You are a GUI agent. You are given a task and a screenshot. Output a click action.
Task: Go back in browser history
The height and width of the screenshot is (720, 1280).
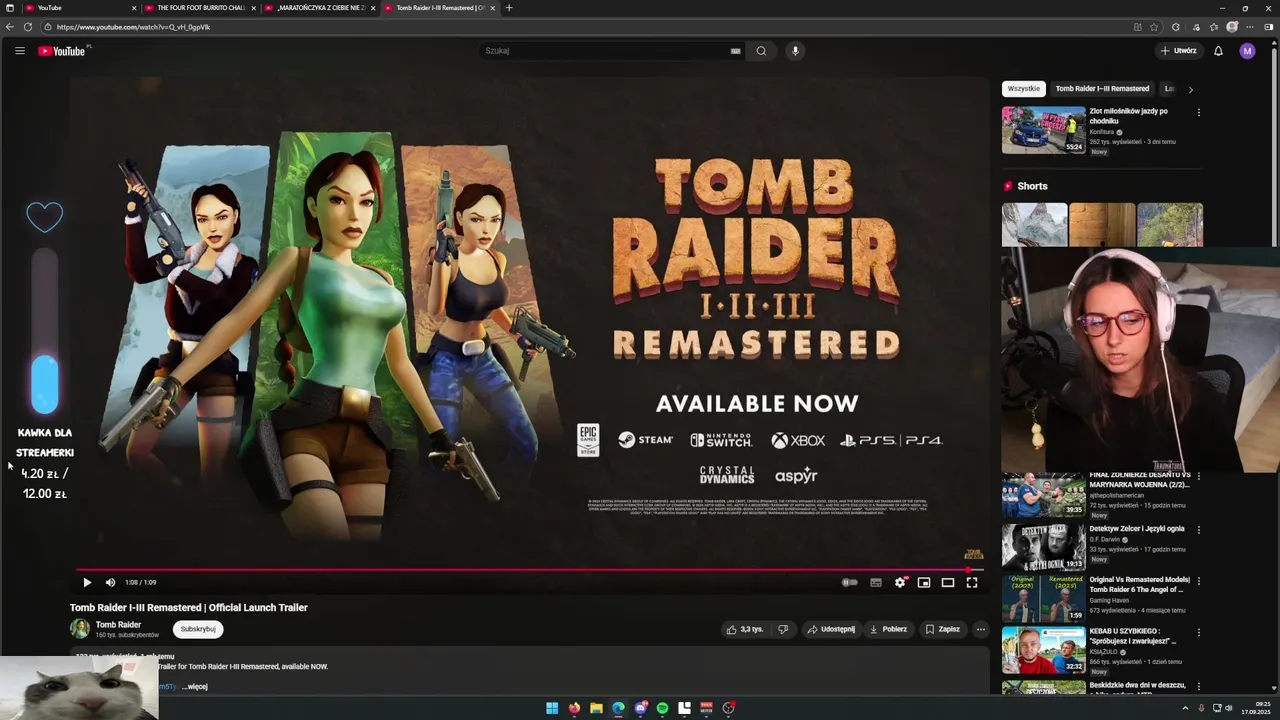tap(10, 27)
